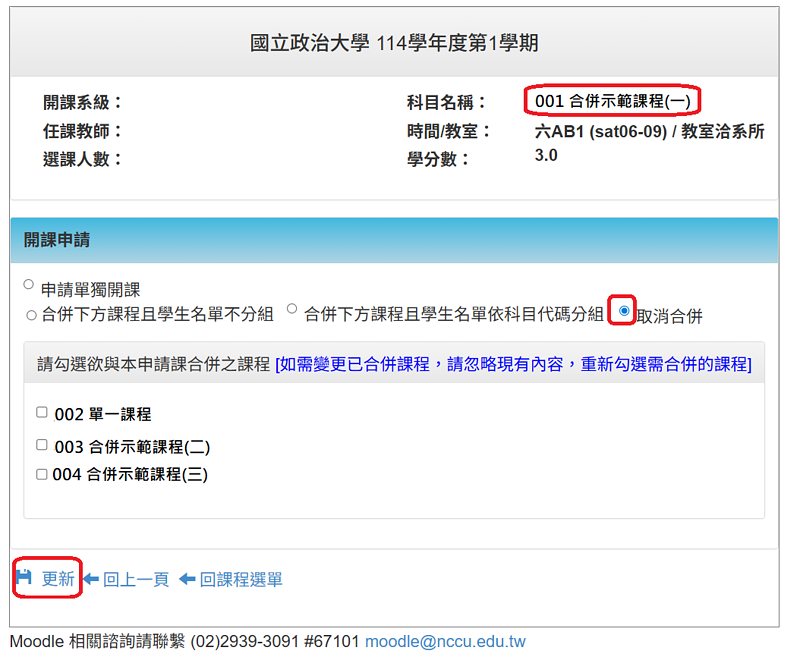Click the blue note about 如需變更已合併課程
Viewport: 800px width, 660px height.
tap(513, 364)
